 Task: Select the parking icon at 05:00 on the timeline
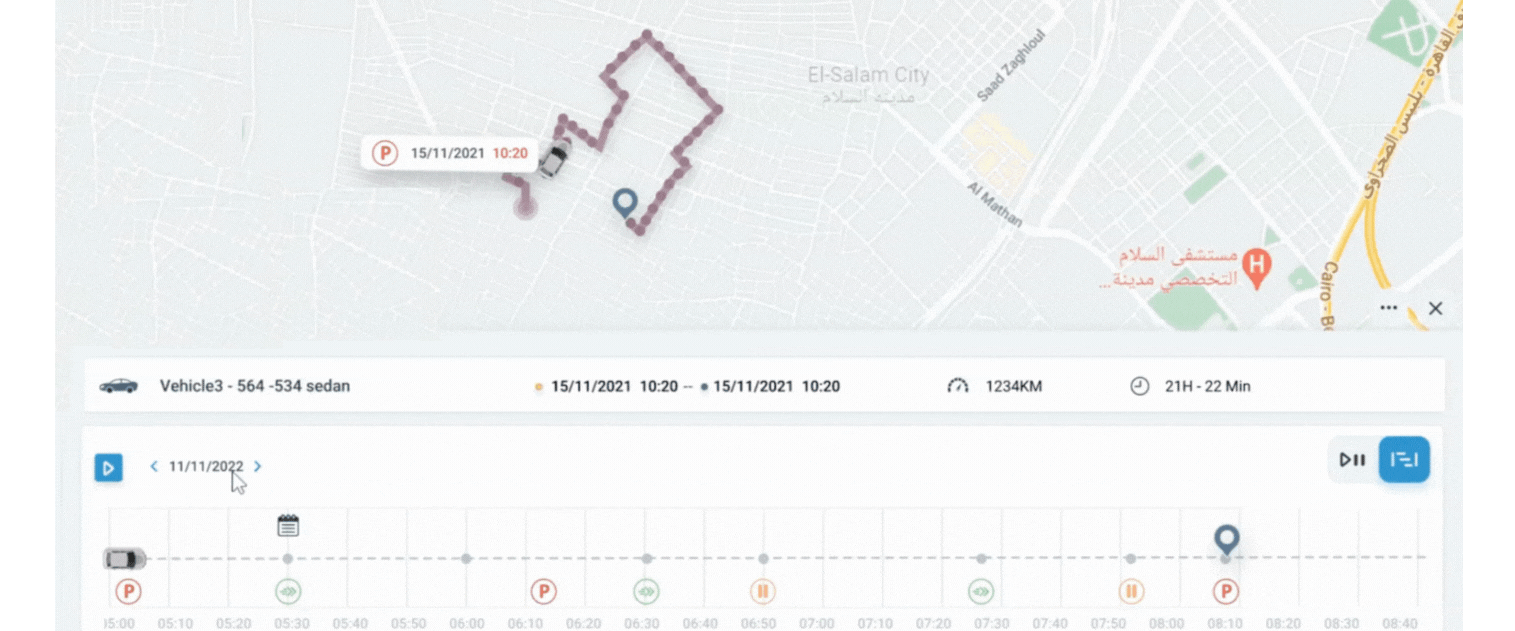[x=128, y=592]
